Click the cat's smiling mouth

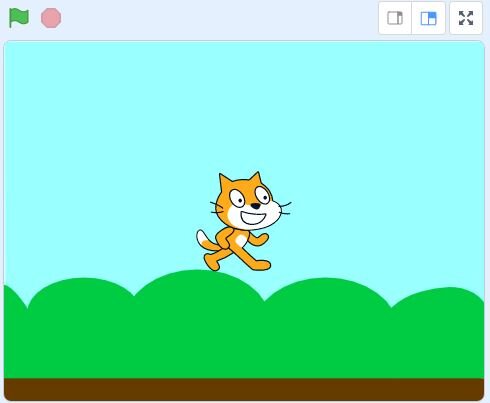pos(253,218)
